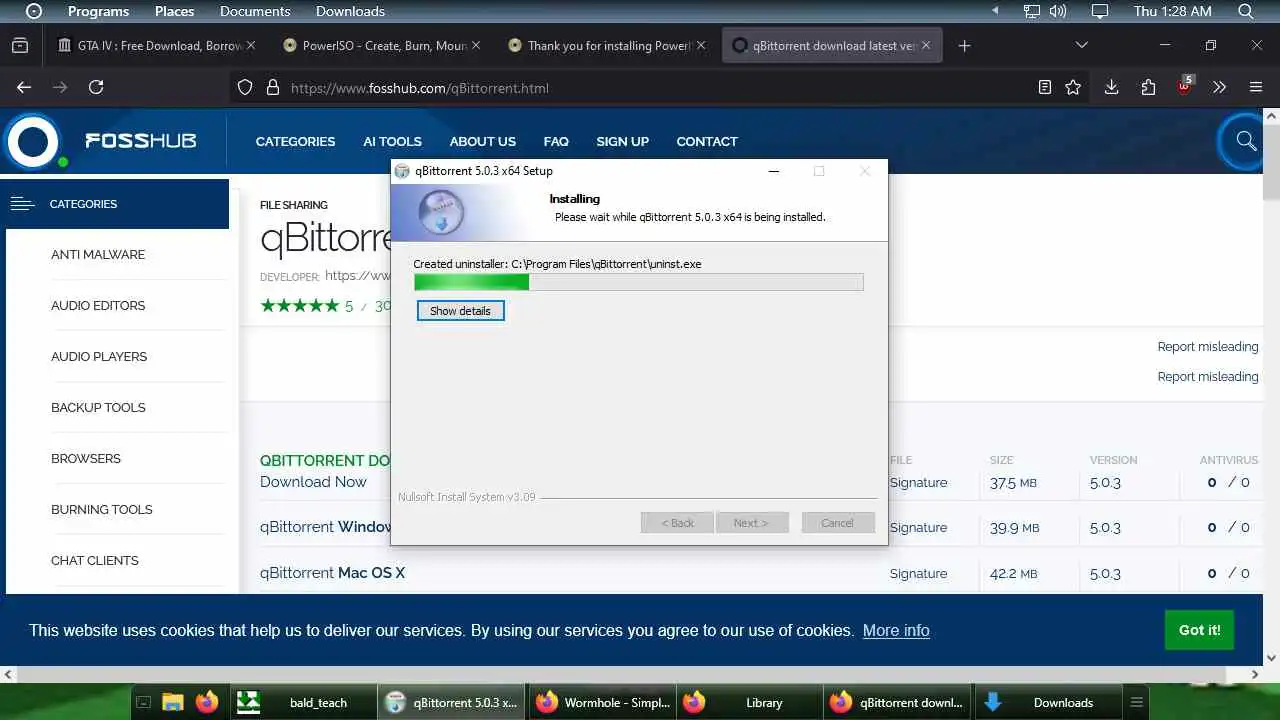Screen dimensions: 1280x720
Task: Click the first Report misleading link
Action: click(x=1207, y=346)
